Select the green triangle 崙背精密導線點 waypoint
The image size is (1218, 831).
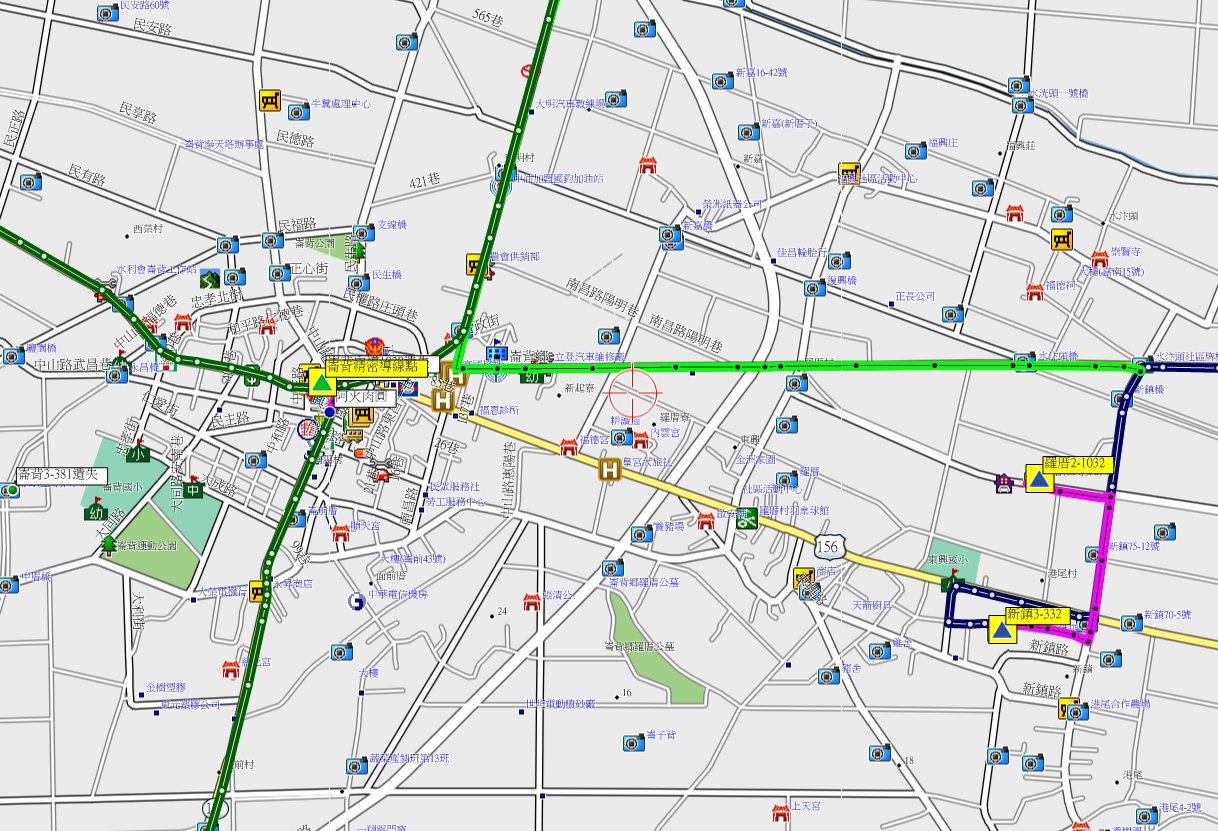321,383
